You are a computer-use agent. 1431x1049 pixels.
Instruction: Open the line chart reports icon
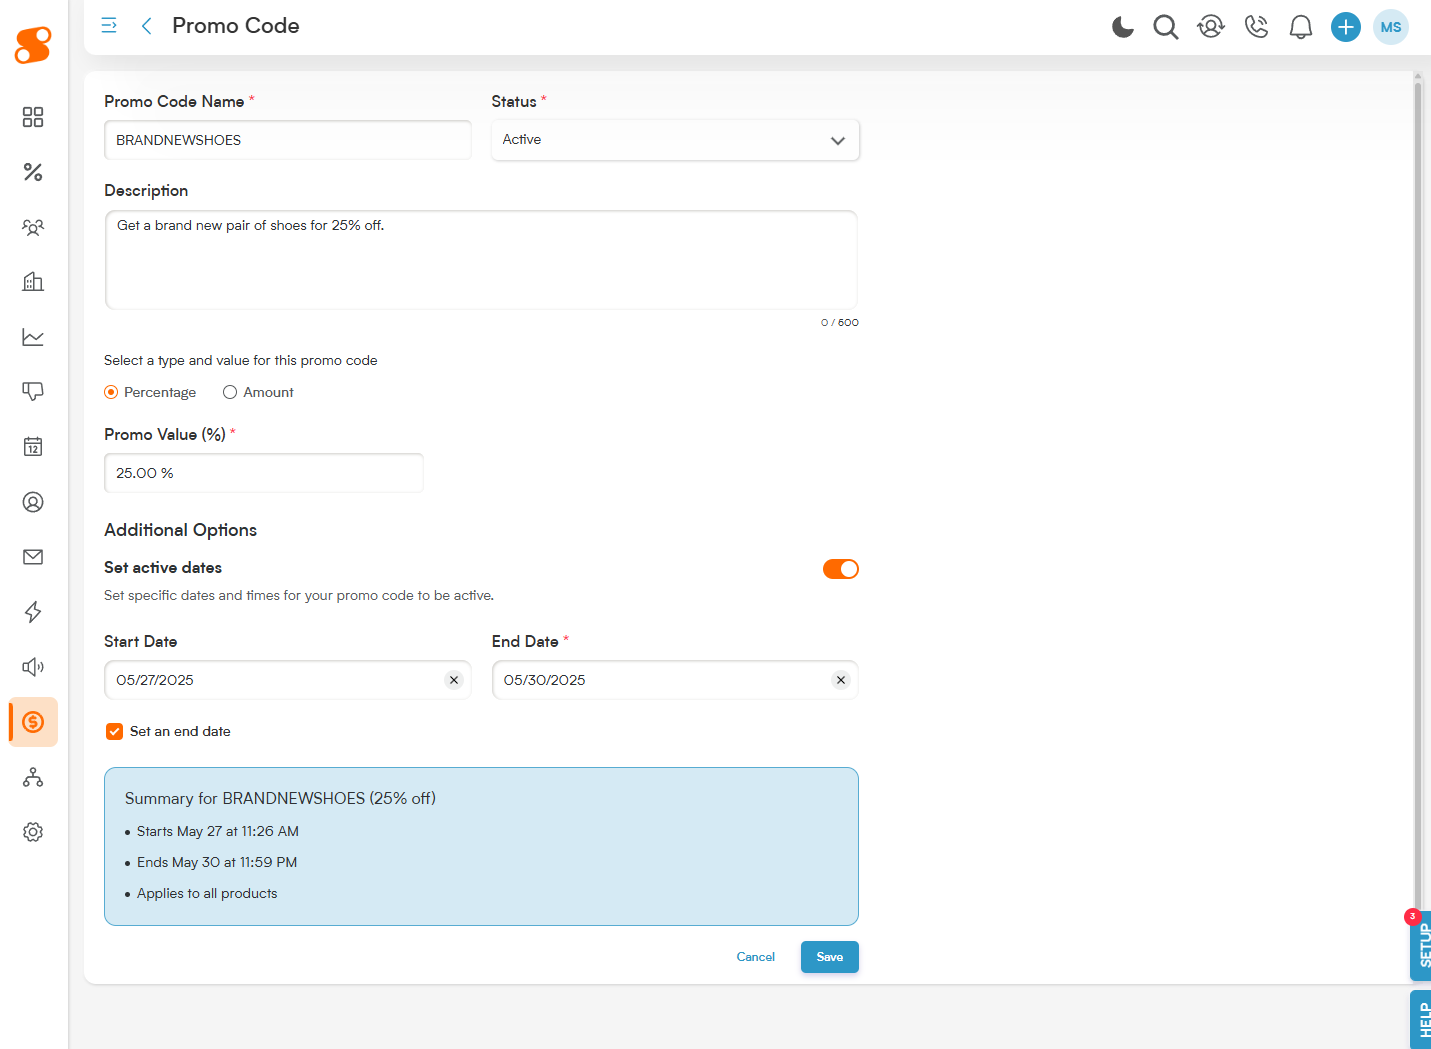click(x=33, y=337)
